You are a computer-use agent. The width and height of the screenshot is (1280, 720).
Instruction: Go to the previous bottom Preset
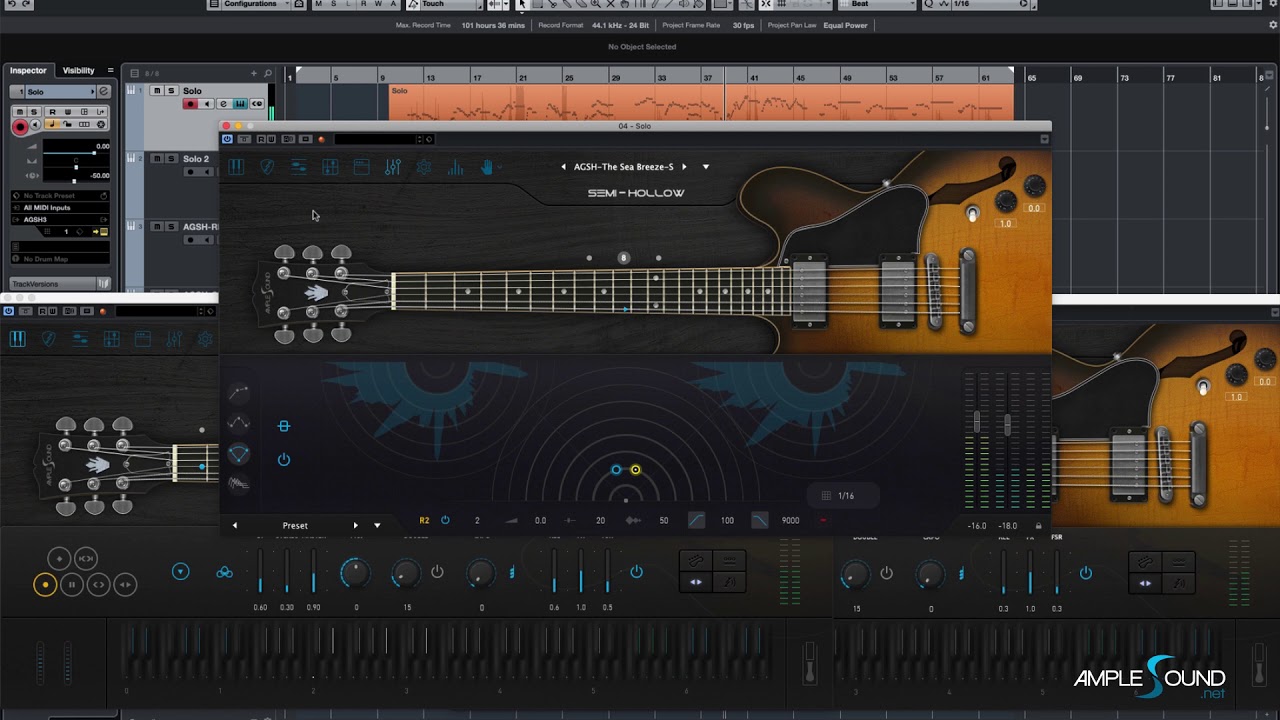235,525
